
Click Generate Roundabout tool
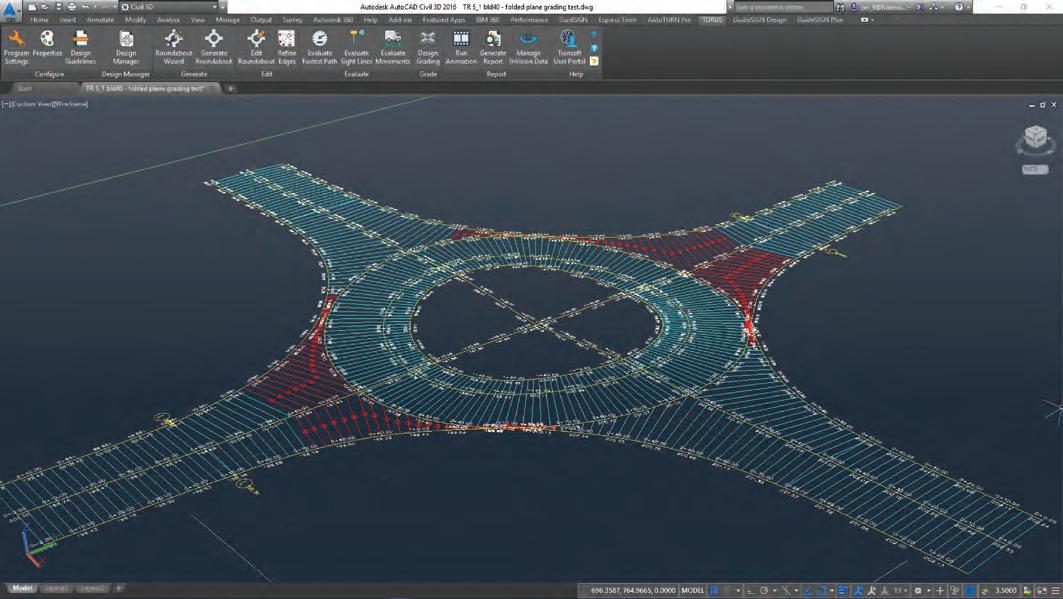pyautogui.click(x=214, y=47)
